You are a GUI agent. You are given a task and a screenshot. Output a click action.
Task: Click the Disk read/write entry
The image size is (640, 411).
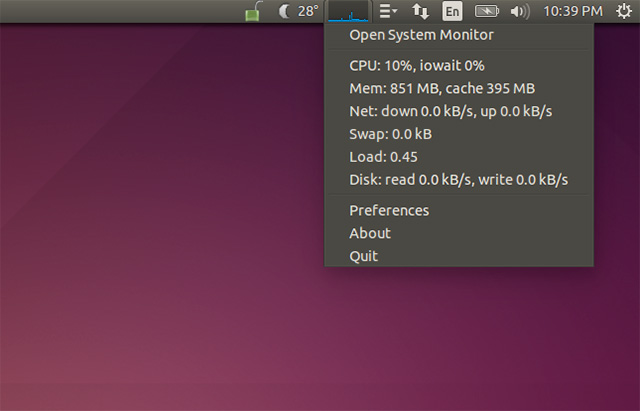tap(458, 180)
